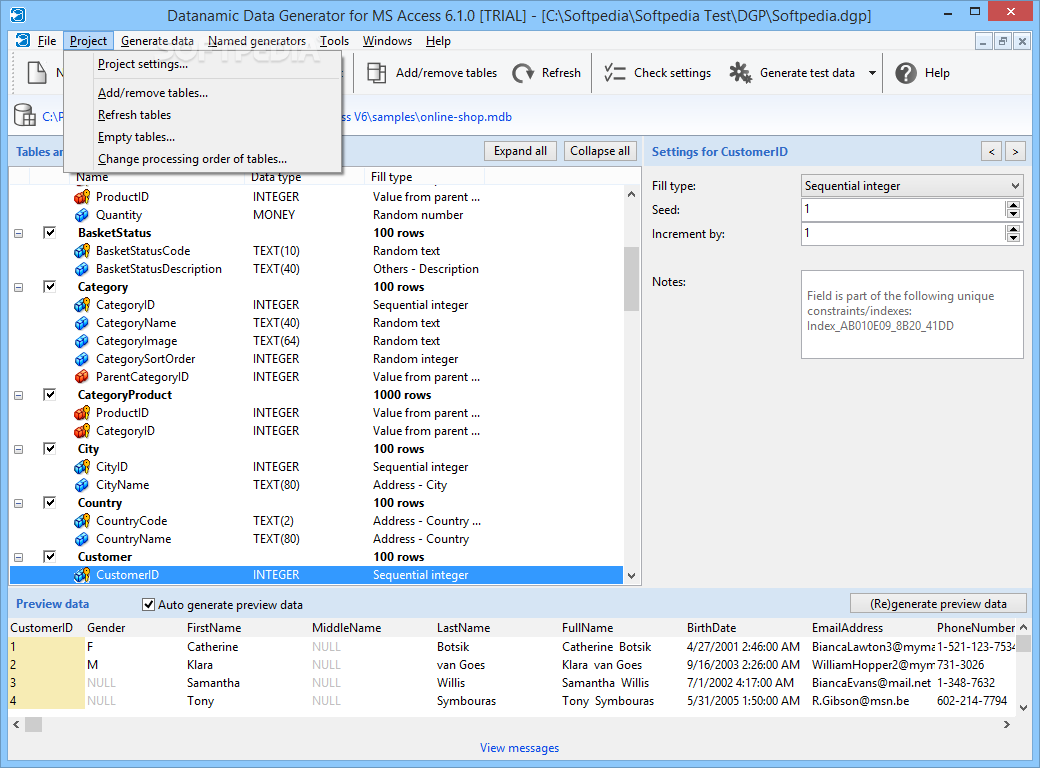1040x768 pixels.
Task: Open the Tools menu
Action: click(x=334, y=40)
